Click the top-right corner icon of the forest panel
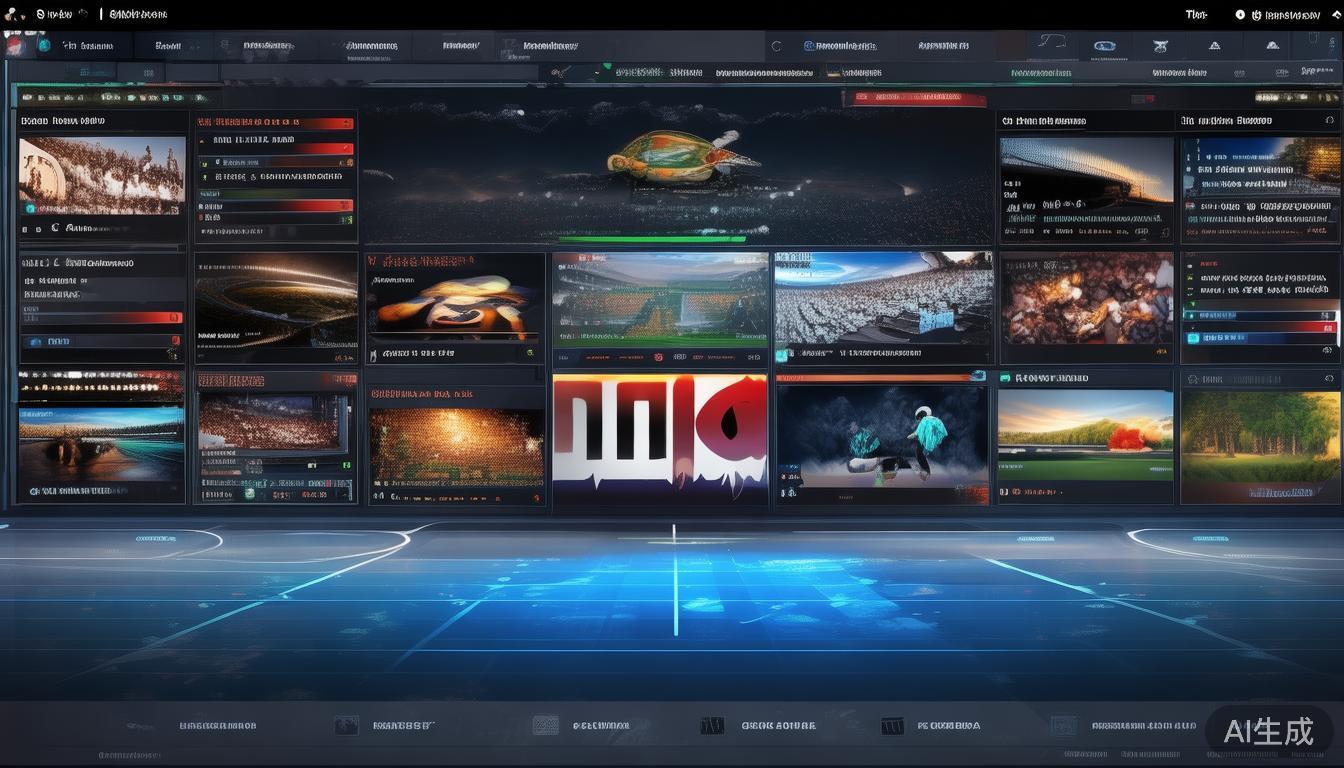This screenshot has height=768, width=1344. tap(1329, 379)
